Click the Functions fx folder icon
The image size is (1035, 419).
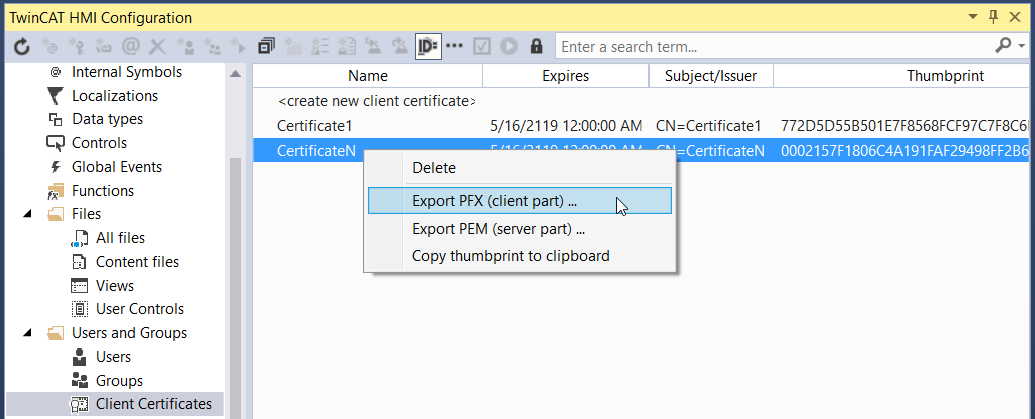pyautogui.click(x=56, y=191)
